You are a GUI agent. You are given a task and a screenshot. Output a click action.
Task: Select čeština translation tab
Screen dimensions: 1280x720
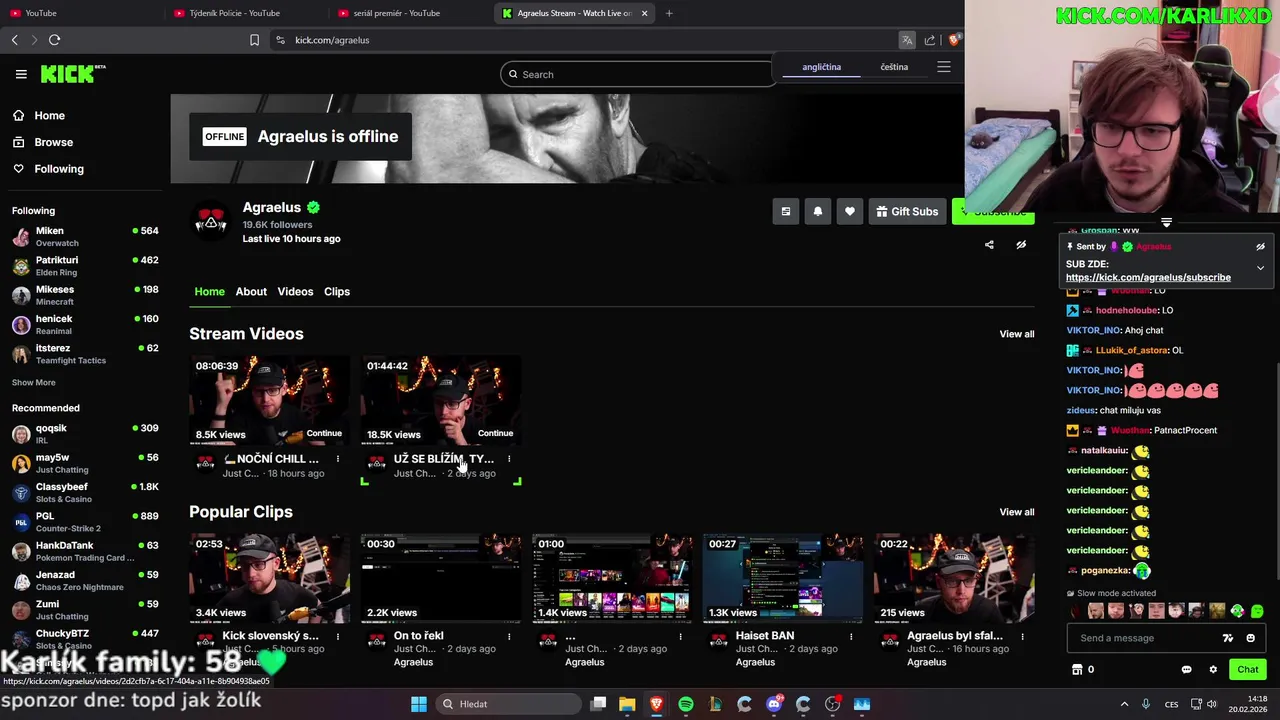pyautogui.click(x=894, y=67)
